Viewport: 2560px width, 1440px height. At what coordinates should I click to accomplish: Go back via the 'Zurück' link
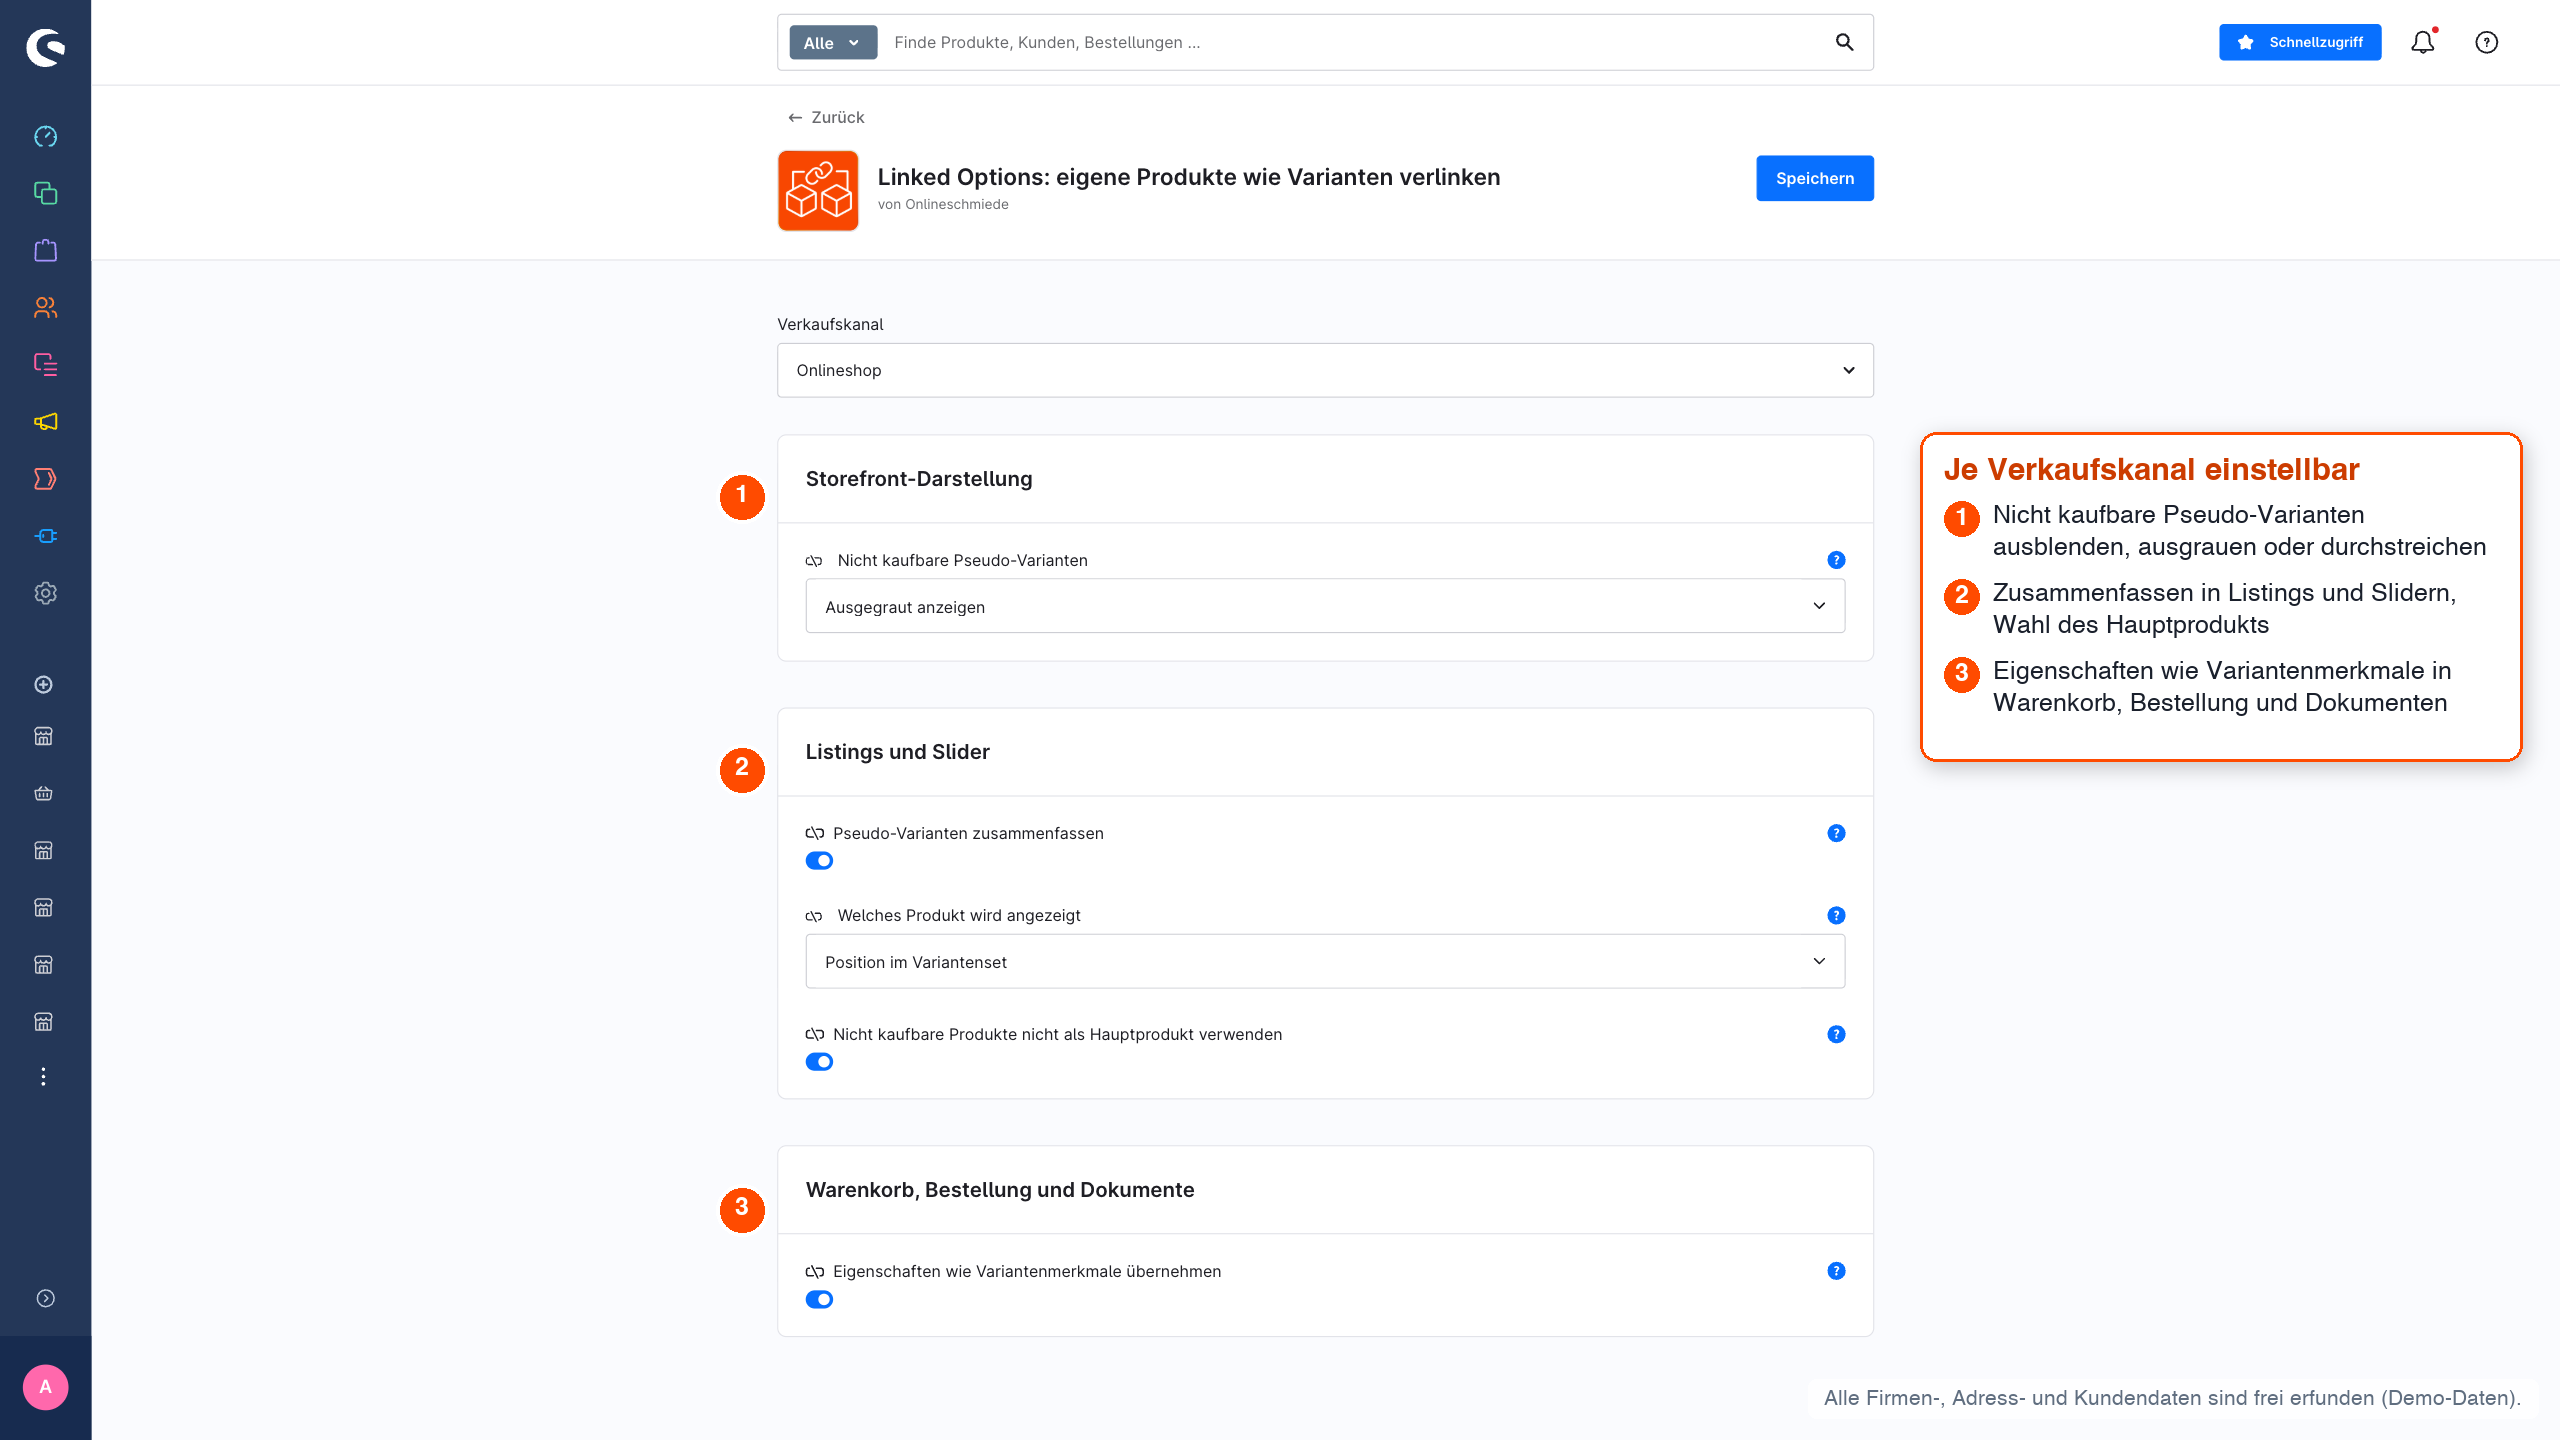[x=826, y=117]
